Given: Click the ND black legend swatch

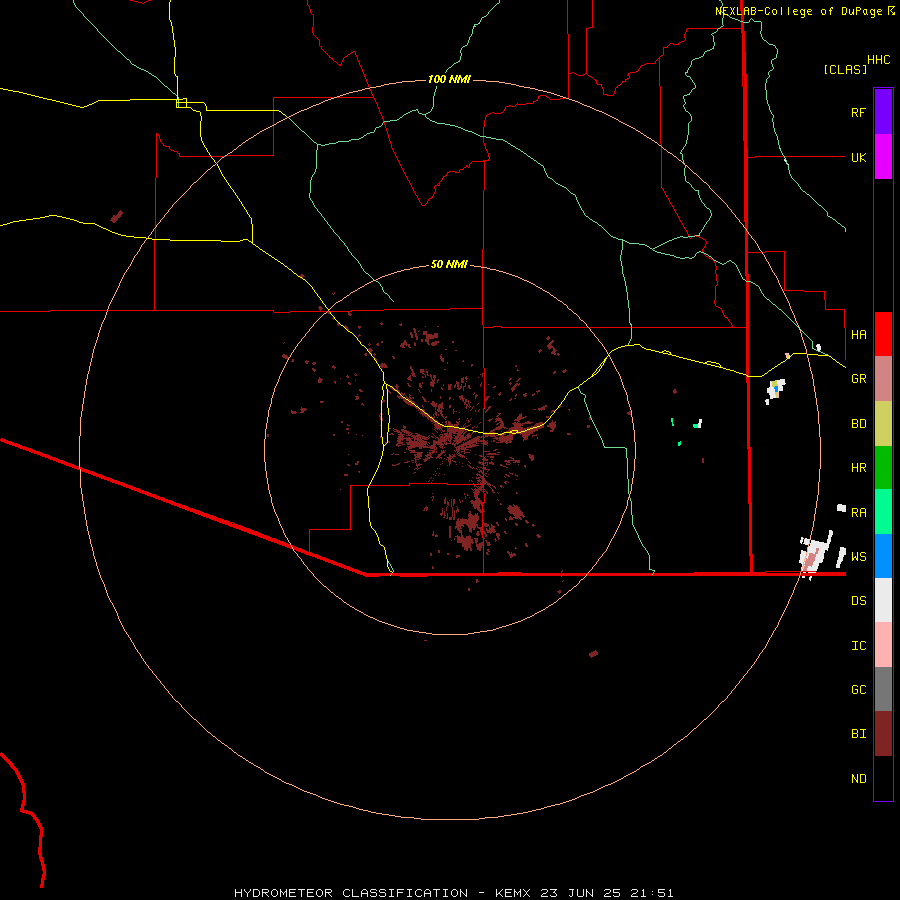Looking at the screenshot, I should click(x=883, y=778).
